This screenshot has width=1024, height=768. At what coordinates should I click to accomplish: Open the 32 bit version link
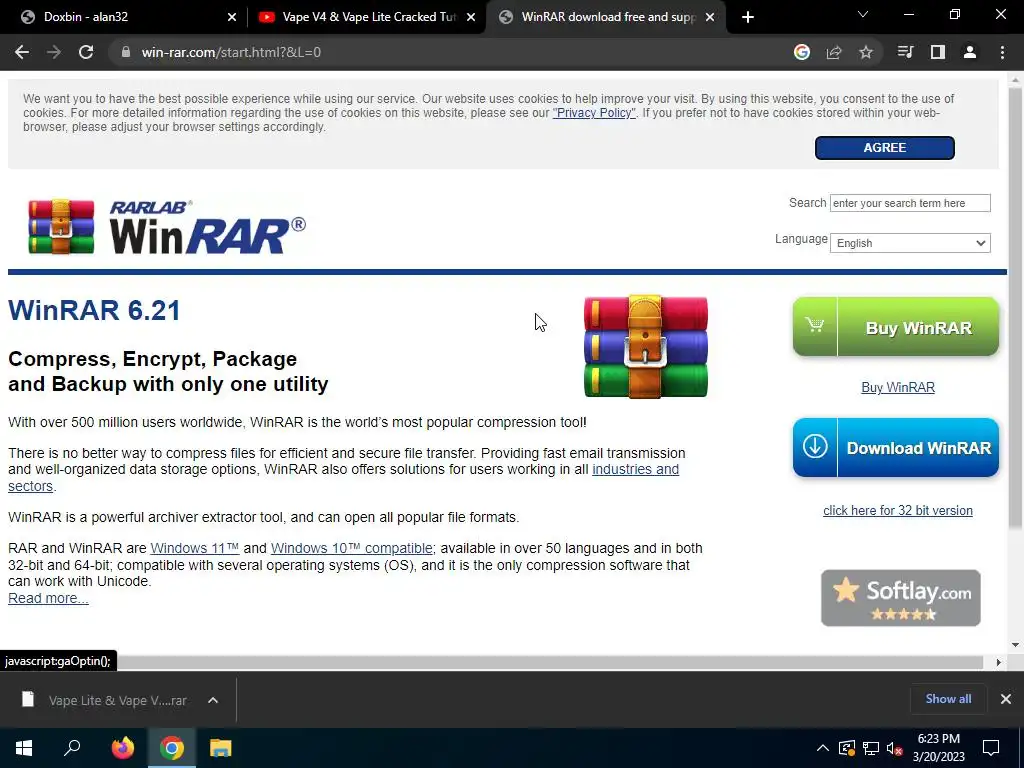point(897,511)
